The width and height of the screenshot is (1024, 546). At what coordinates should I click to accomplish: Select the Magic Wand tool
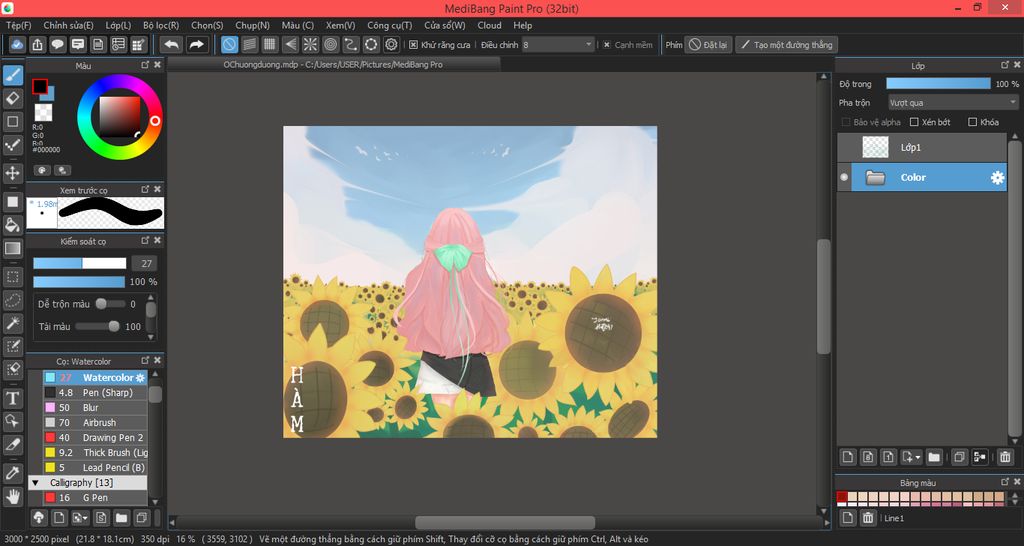pos(12,323)
